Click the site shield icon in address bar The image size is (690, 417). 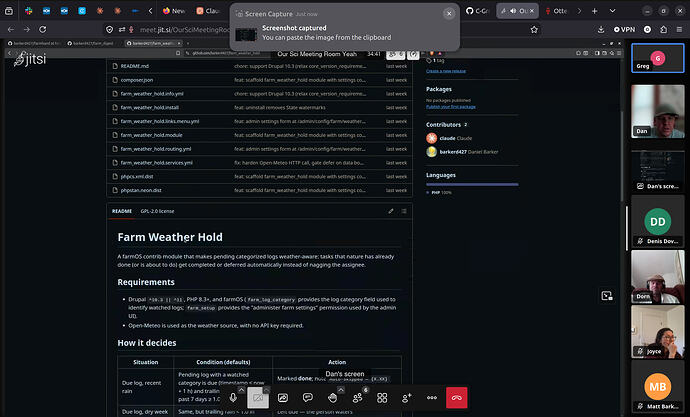pyautogui.click(x=110, y=29)
